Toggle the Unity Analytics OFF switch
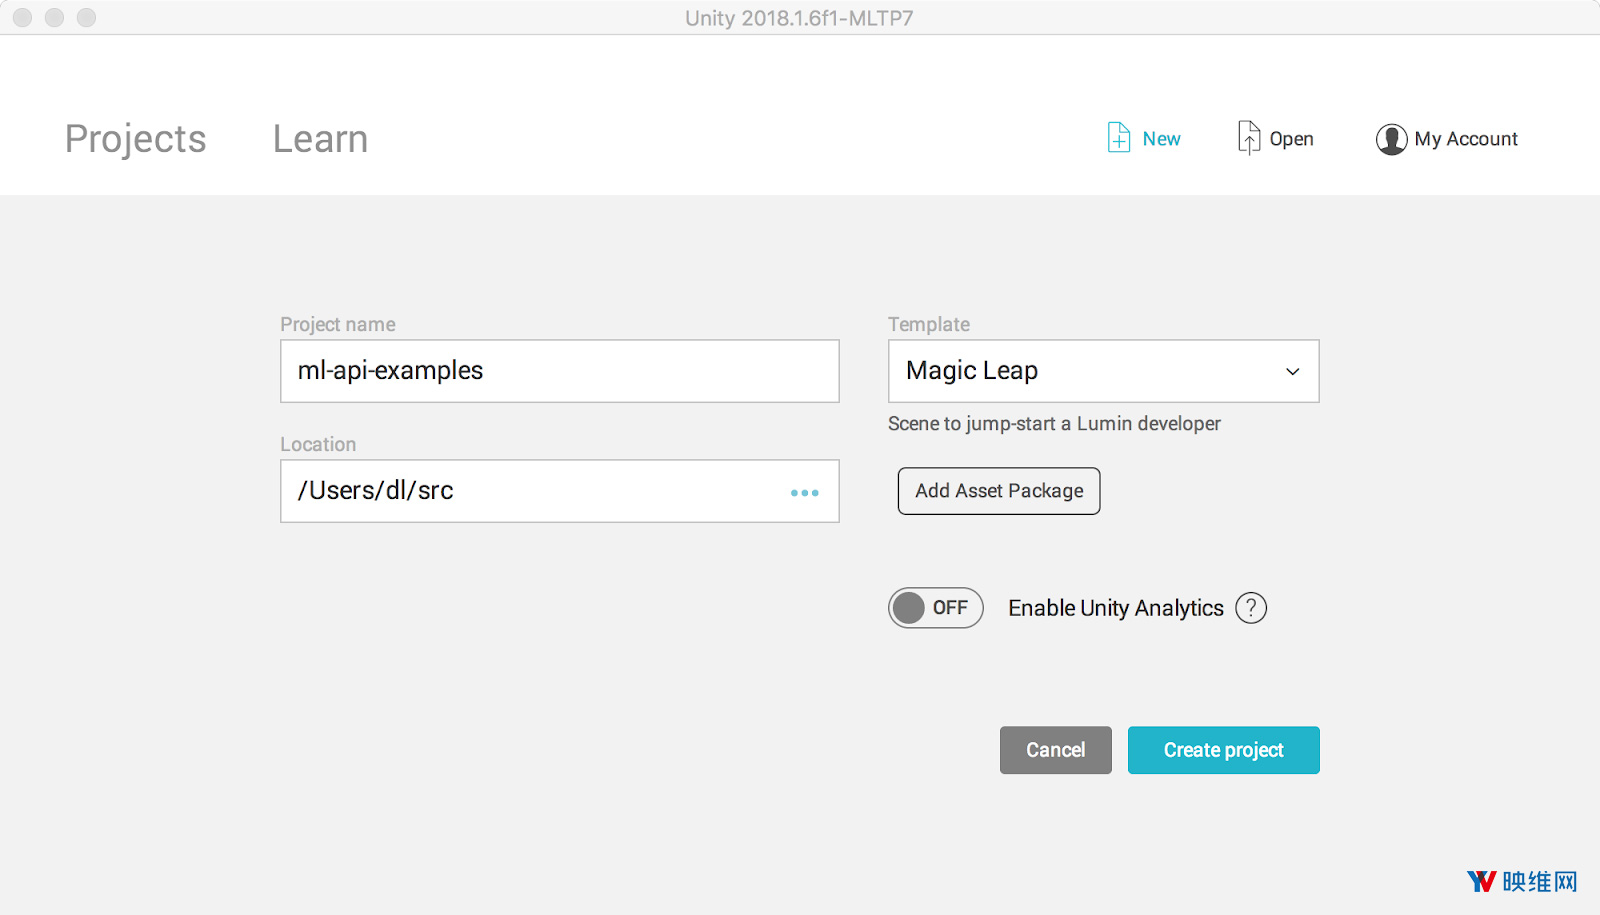1600x915 pixels. click(935, 608)
